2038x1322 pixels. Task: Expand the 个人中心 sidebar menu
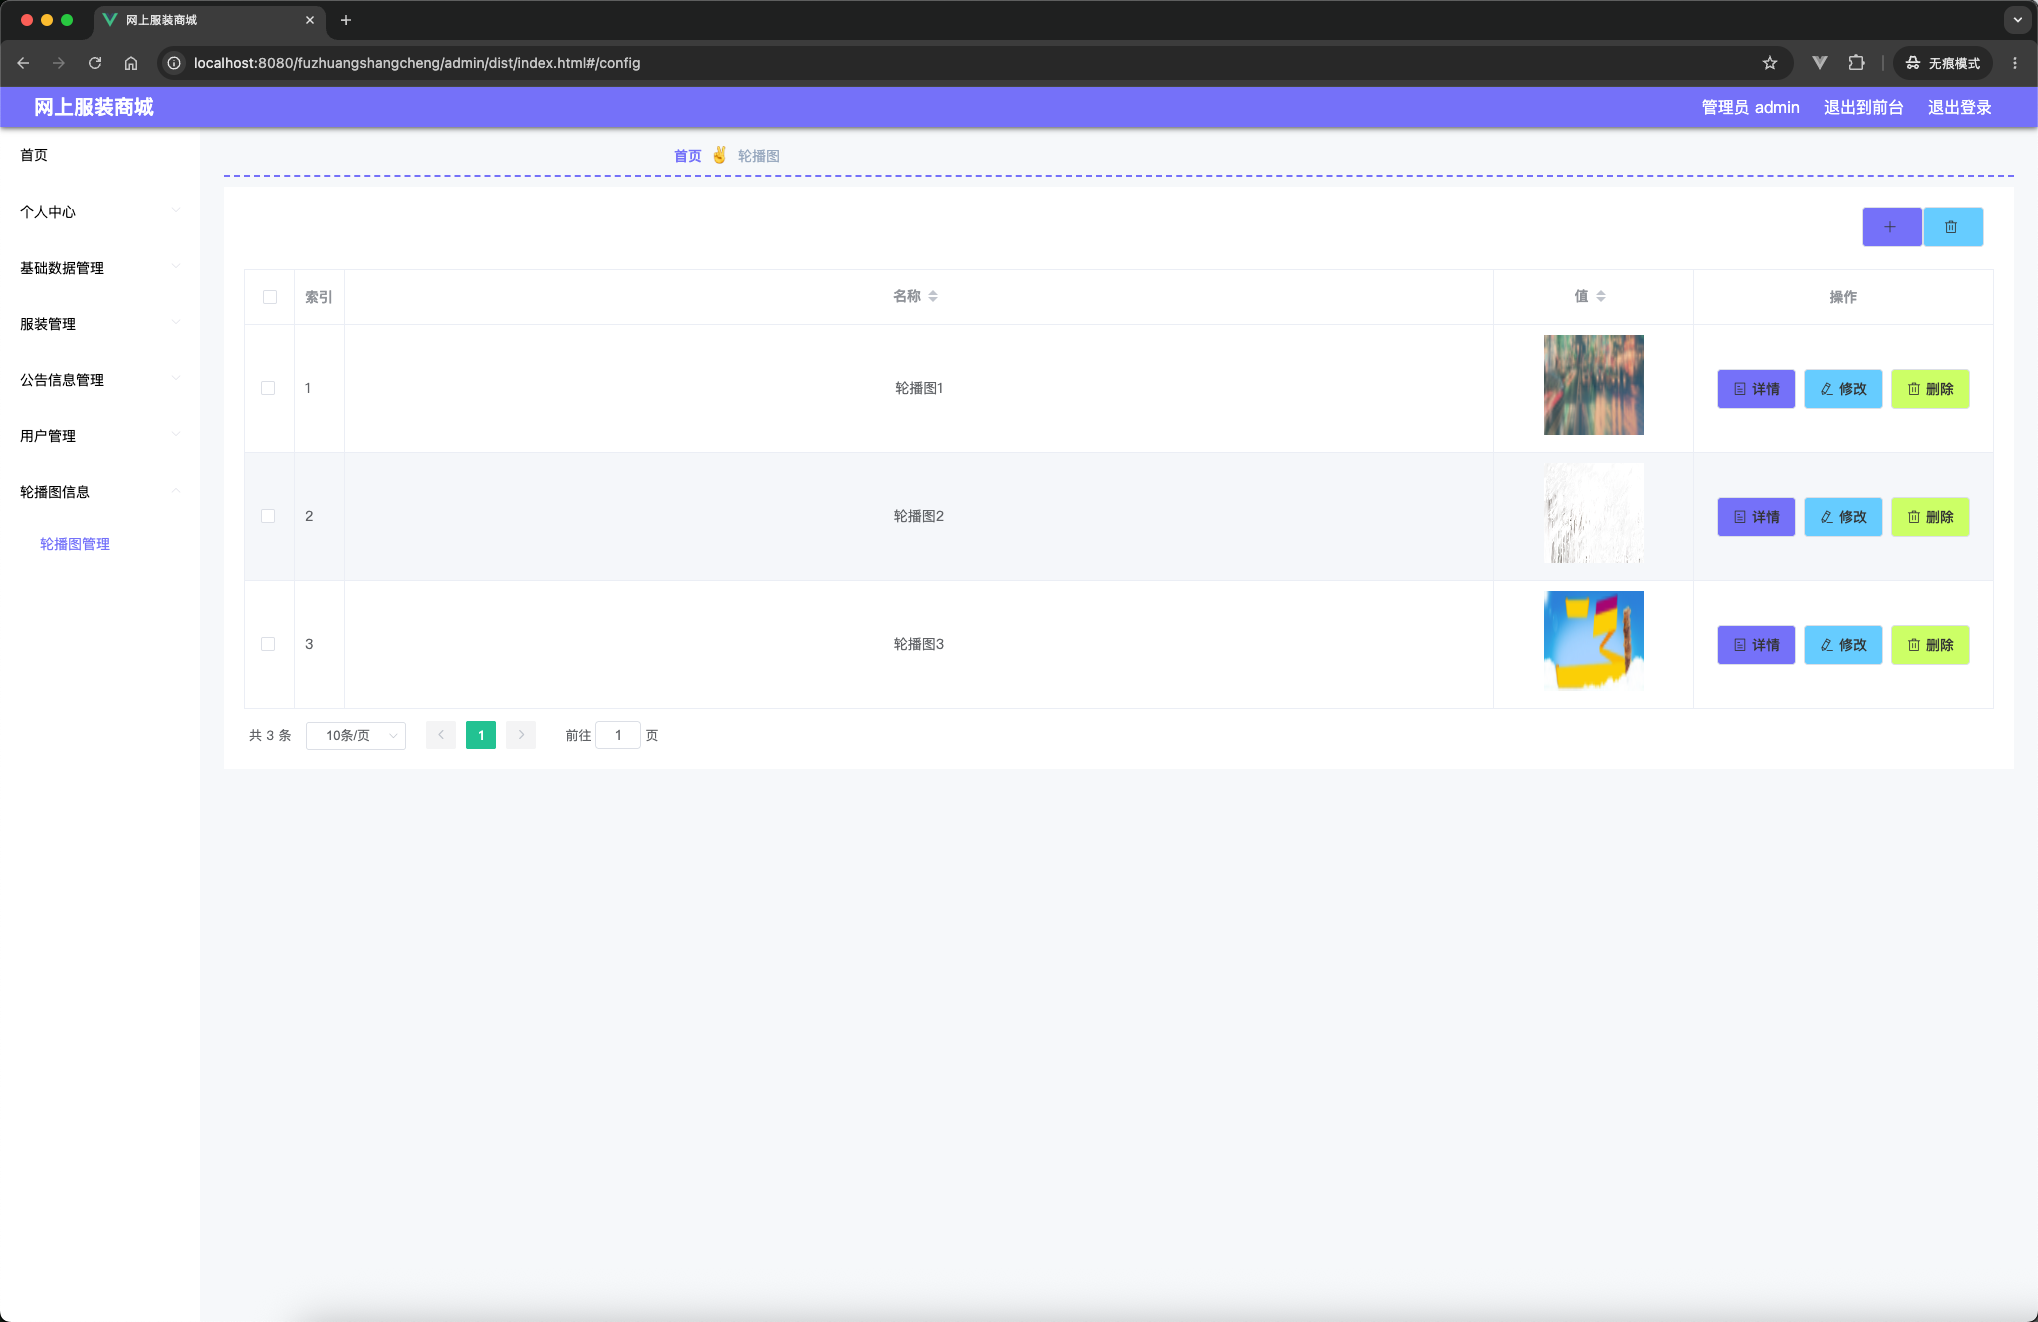click(100, 211)
